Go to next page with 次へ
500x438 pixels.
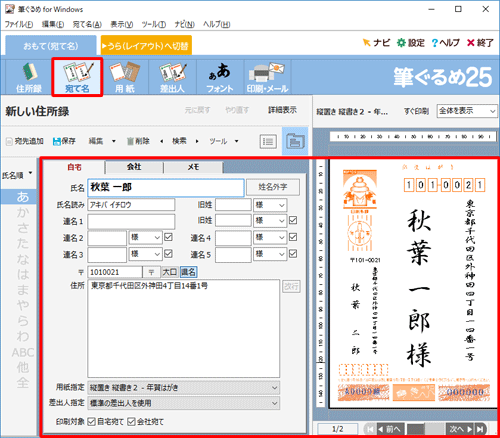460,429
